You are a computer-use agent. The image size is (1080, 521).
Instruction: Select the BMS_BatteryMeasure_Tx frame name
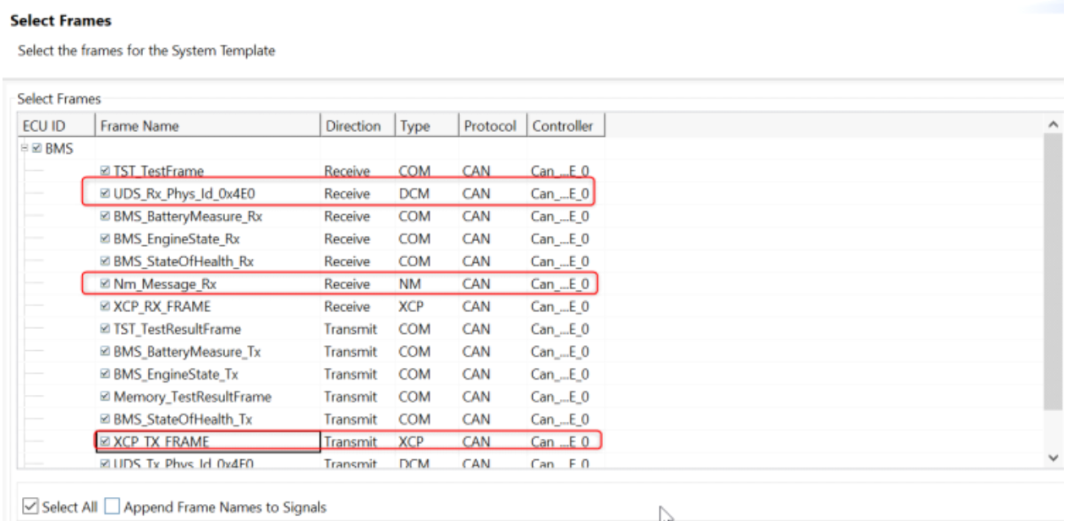[x=187, y=352]
